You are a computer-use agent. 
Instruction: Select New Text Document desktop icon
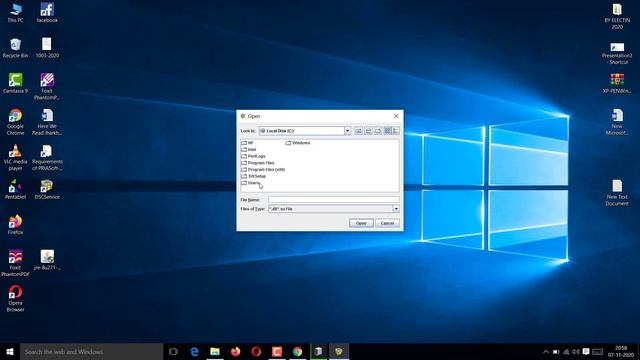(x=617, y=193)
